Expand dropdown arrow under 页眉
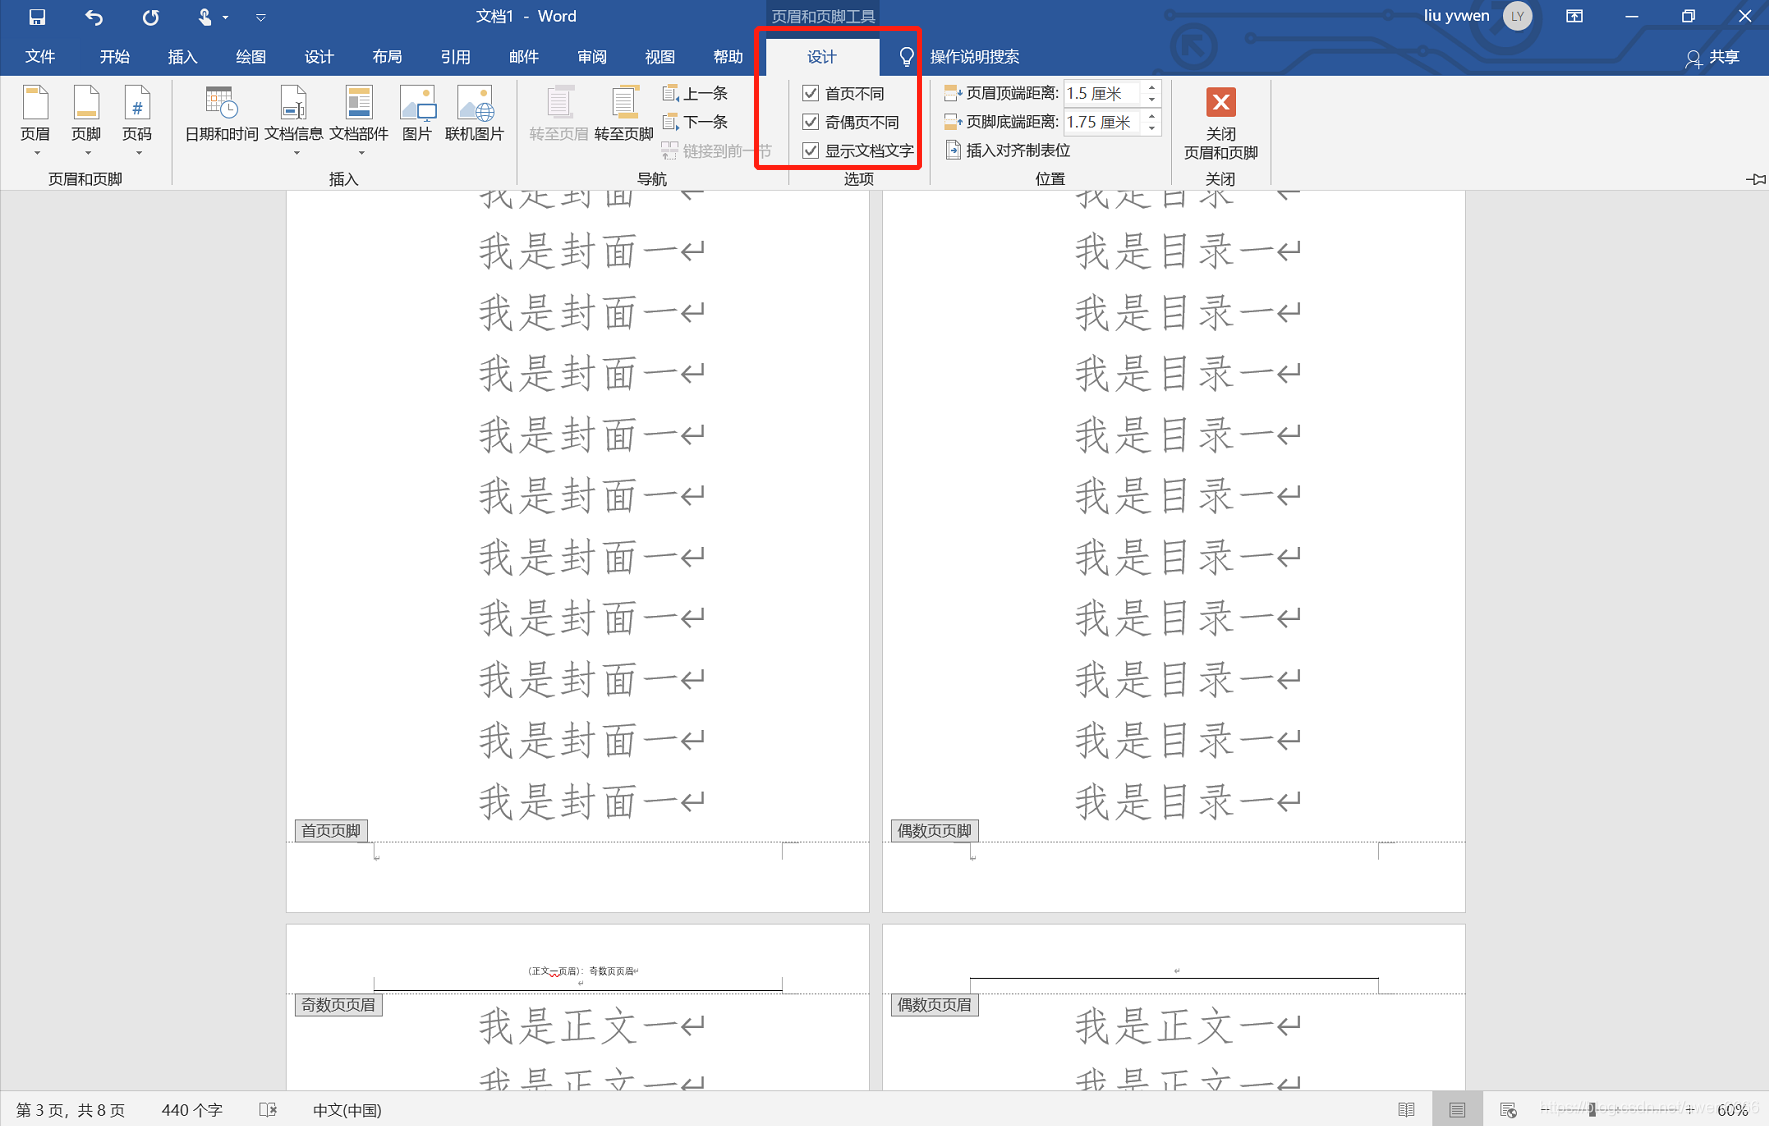 37,153
